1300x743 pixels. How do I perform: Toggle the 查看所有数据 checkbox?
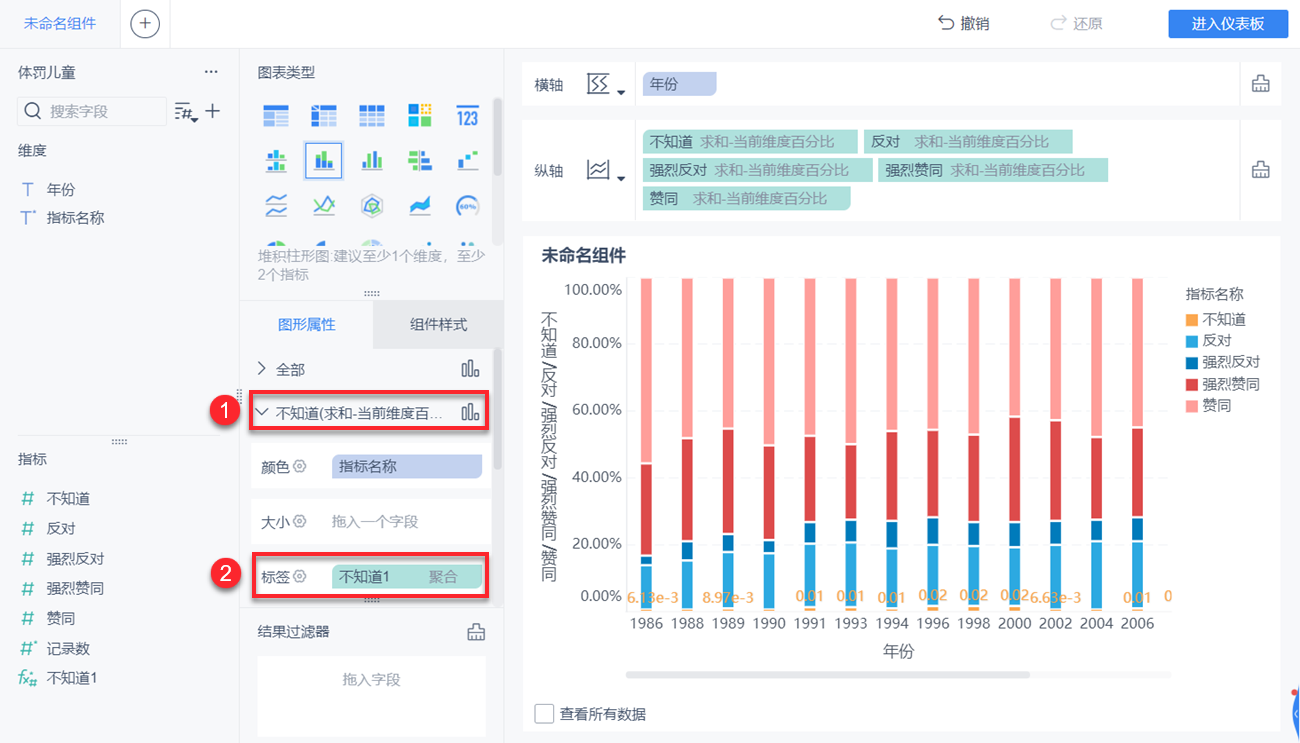(544, 714)
